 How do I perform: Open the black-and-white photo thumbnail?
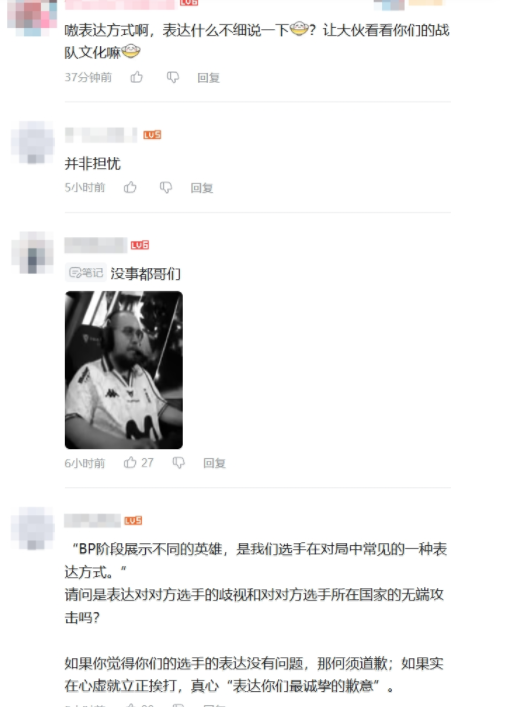click(x=124, y=370)
